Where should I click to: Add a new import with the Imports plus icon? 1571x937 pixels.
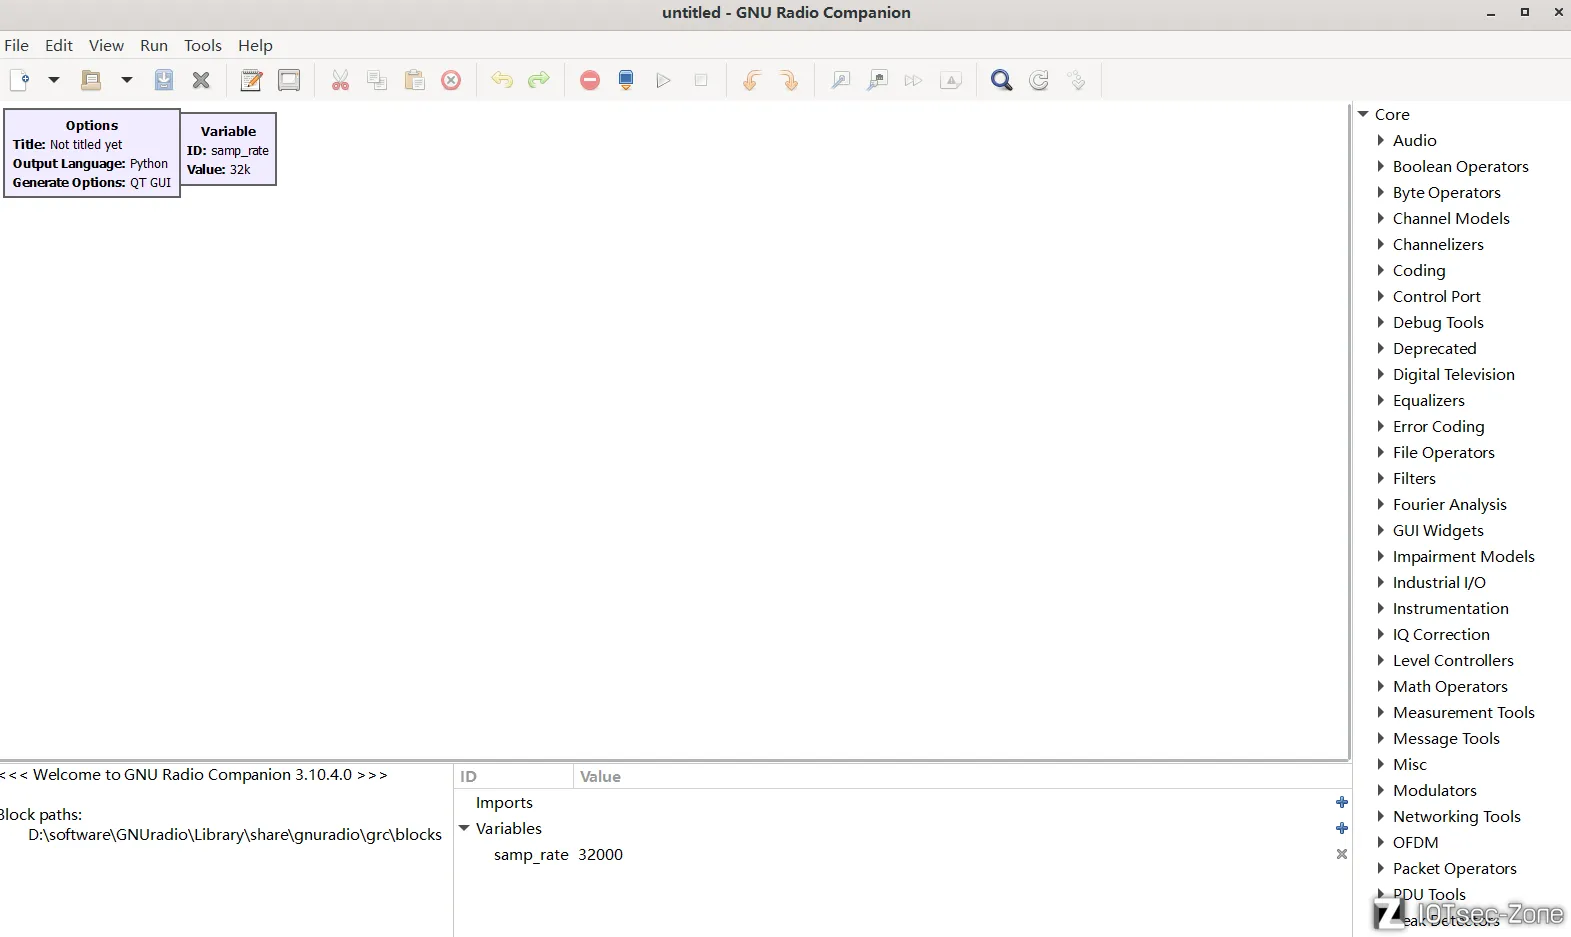1342,802
